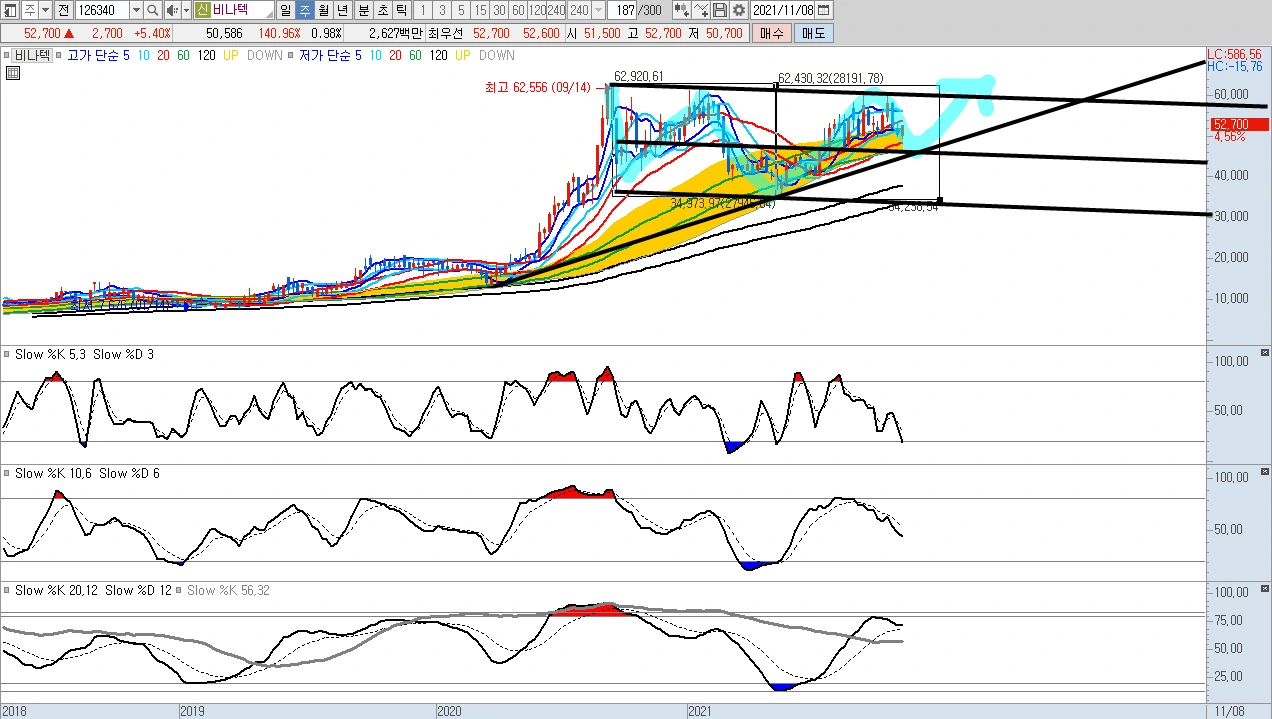1272x719 pixels.
Task: Choose the 120 interval button
Action: coord(537,10)
